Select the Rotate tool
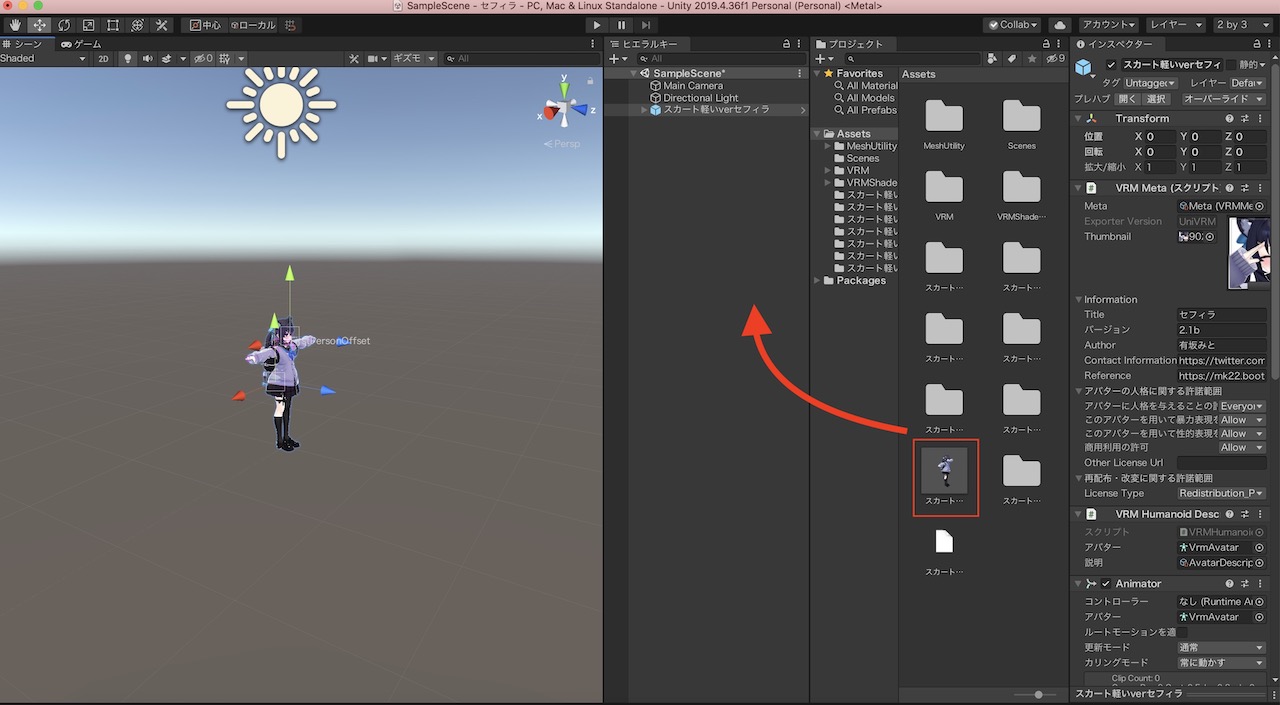The width and height of the screenshot is (1280, 705). 64,25
